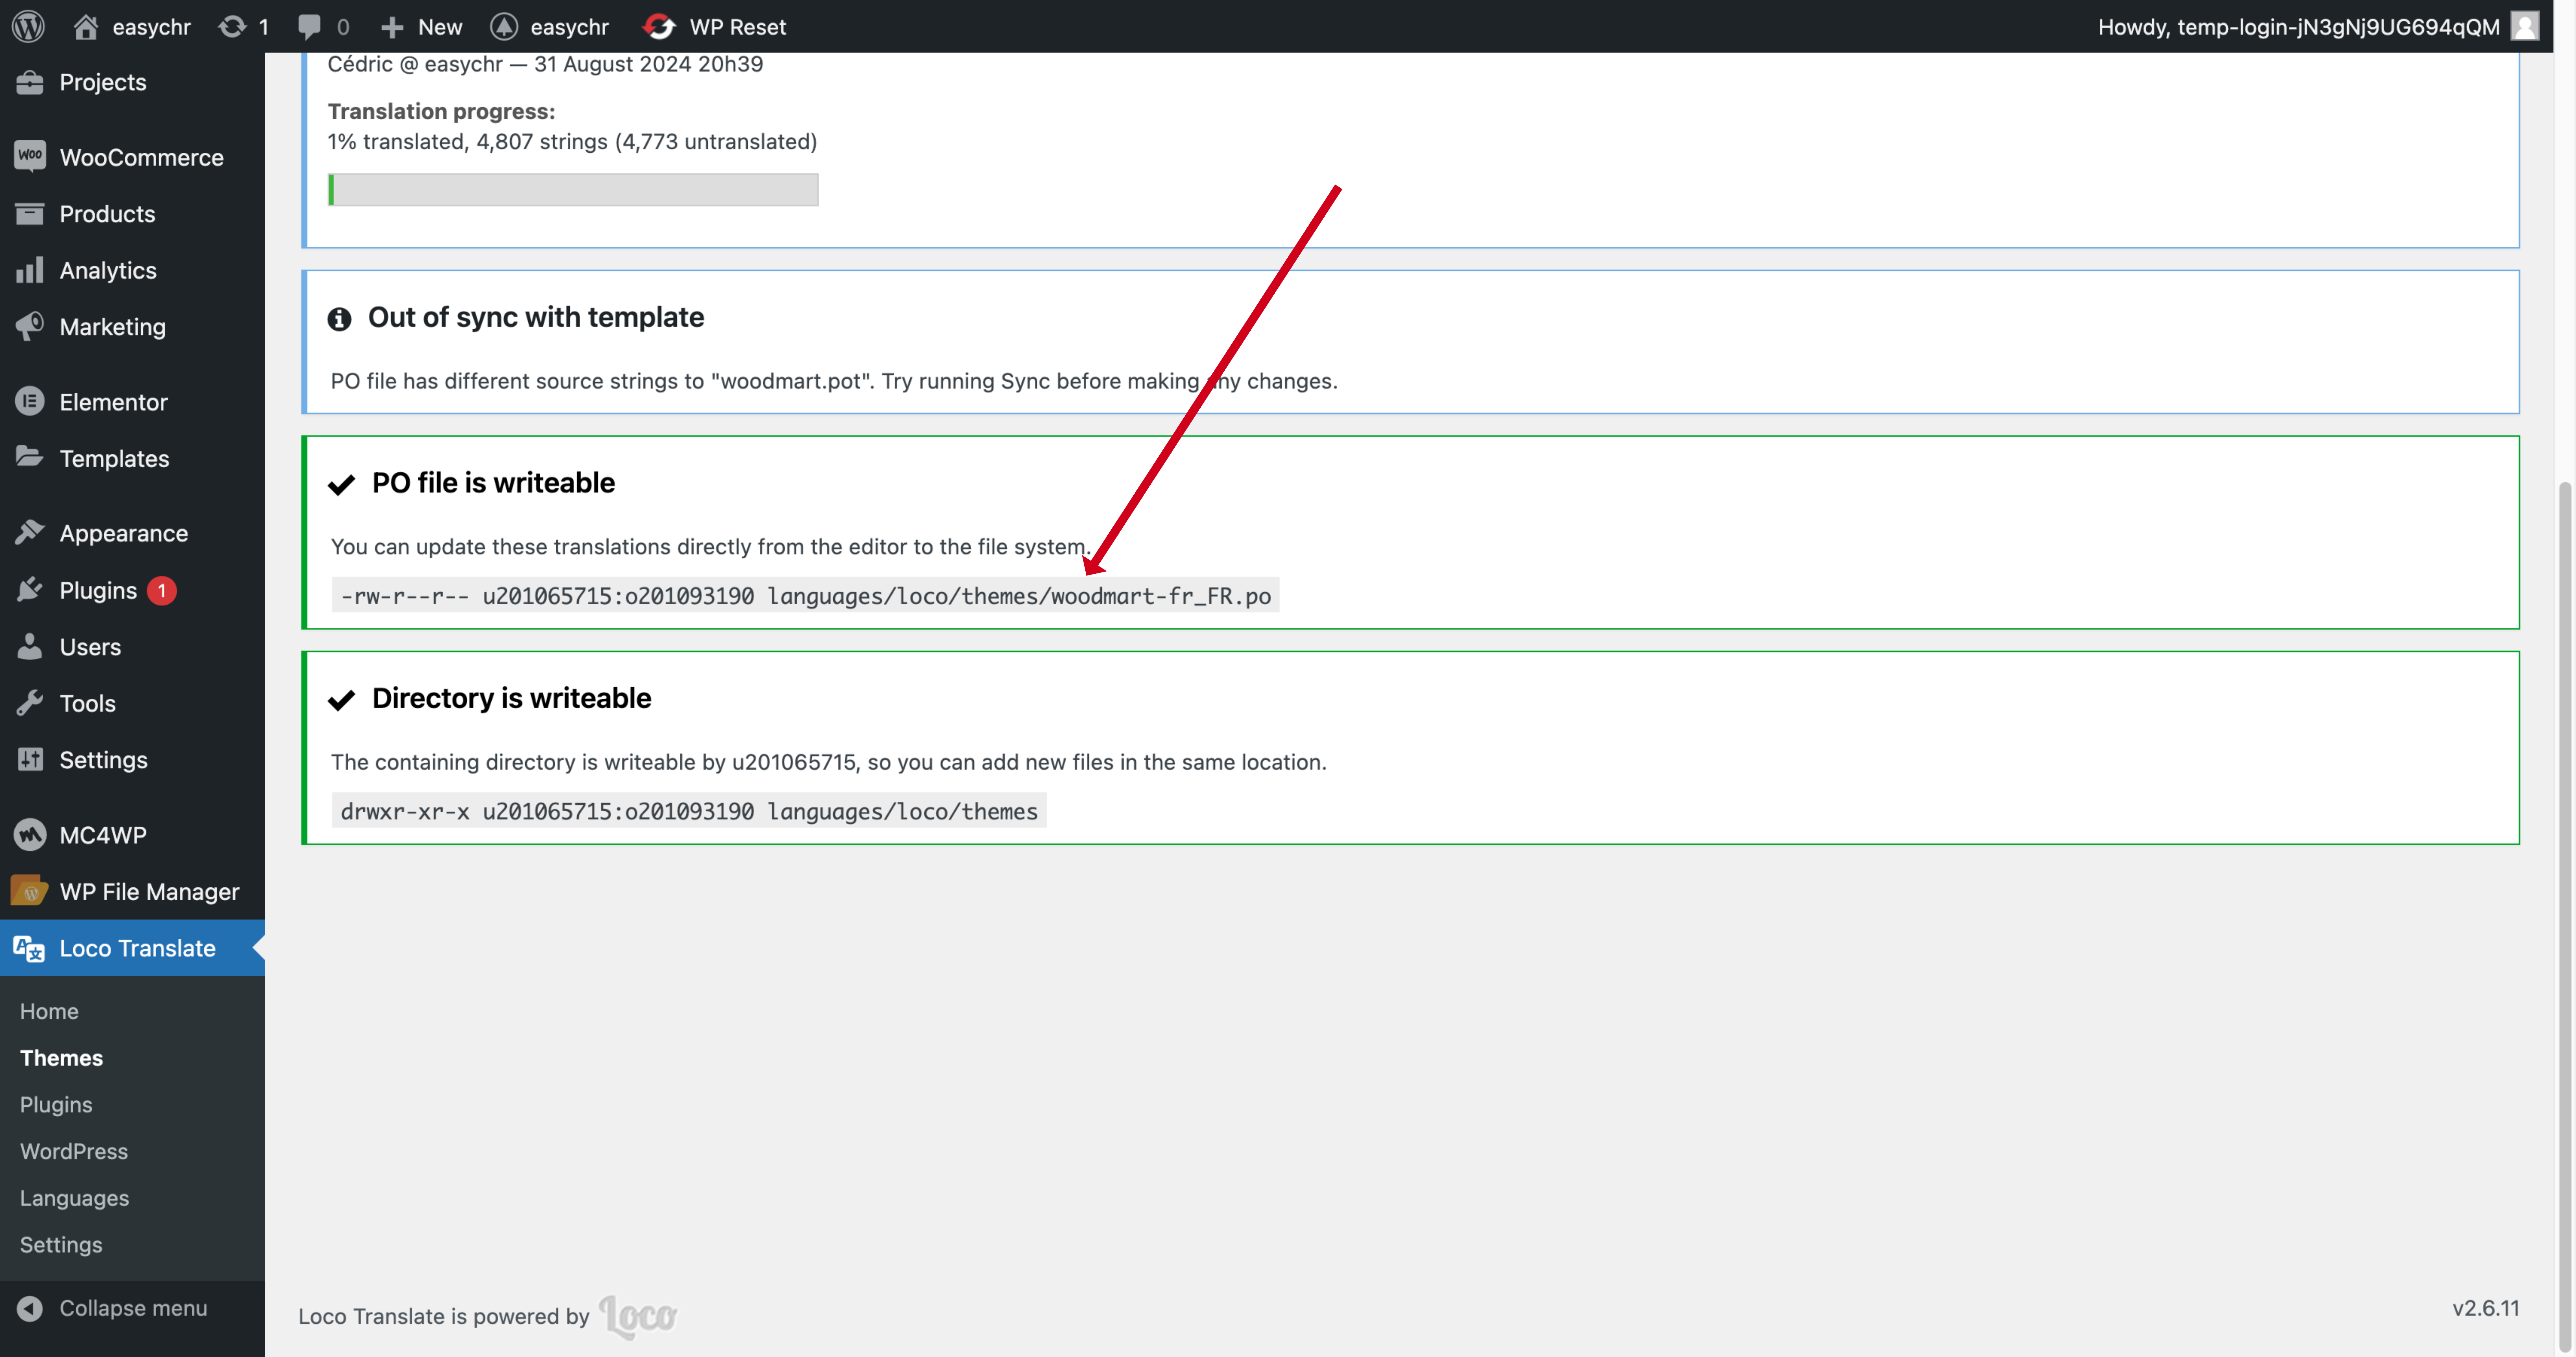2576x1357 pixels.
Task: Open the Marketing sidebar menu
Action: [x=132, y=327]
